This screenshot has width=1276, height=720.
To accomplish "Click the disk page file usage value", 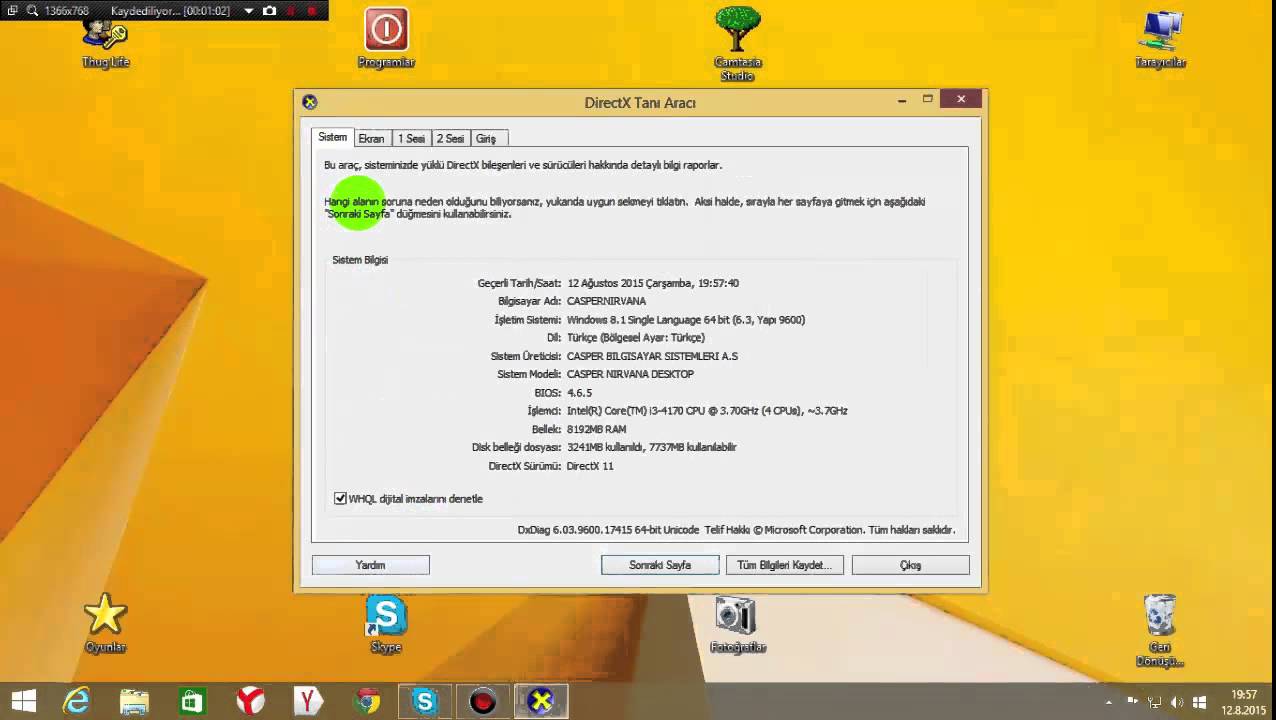I will pos(652,447).
